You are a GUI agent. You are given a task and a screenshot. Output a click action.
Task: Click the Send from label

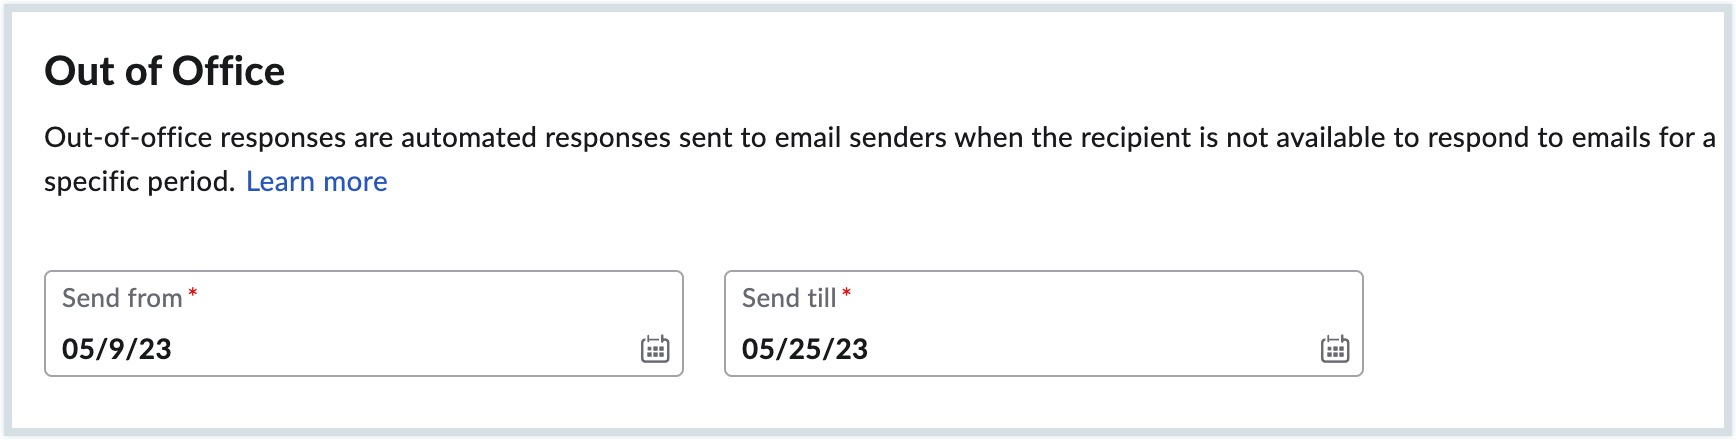click(122, 298)
